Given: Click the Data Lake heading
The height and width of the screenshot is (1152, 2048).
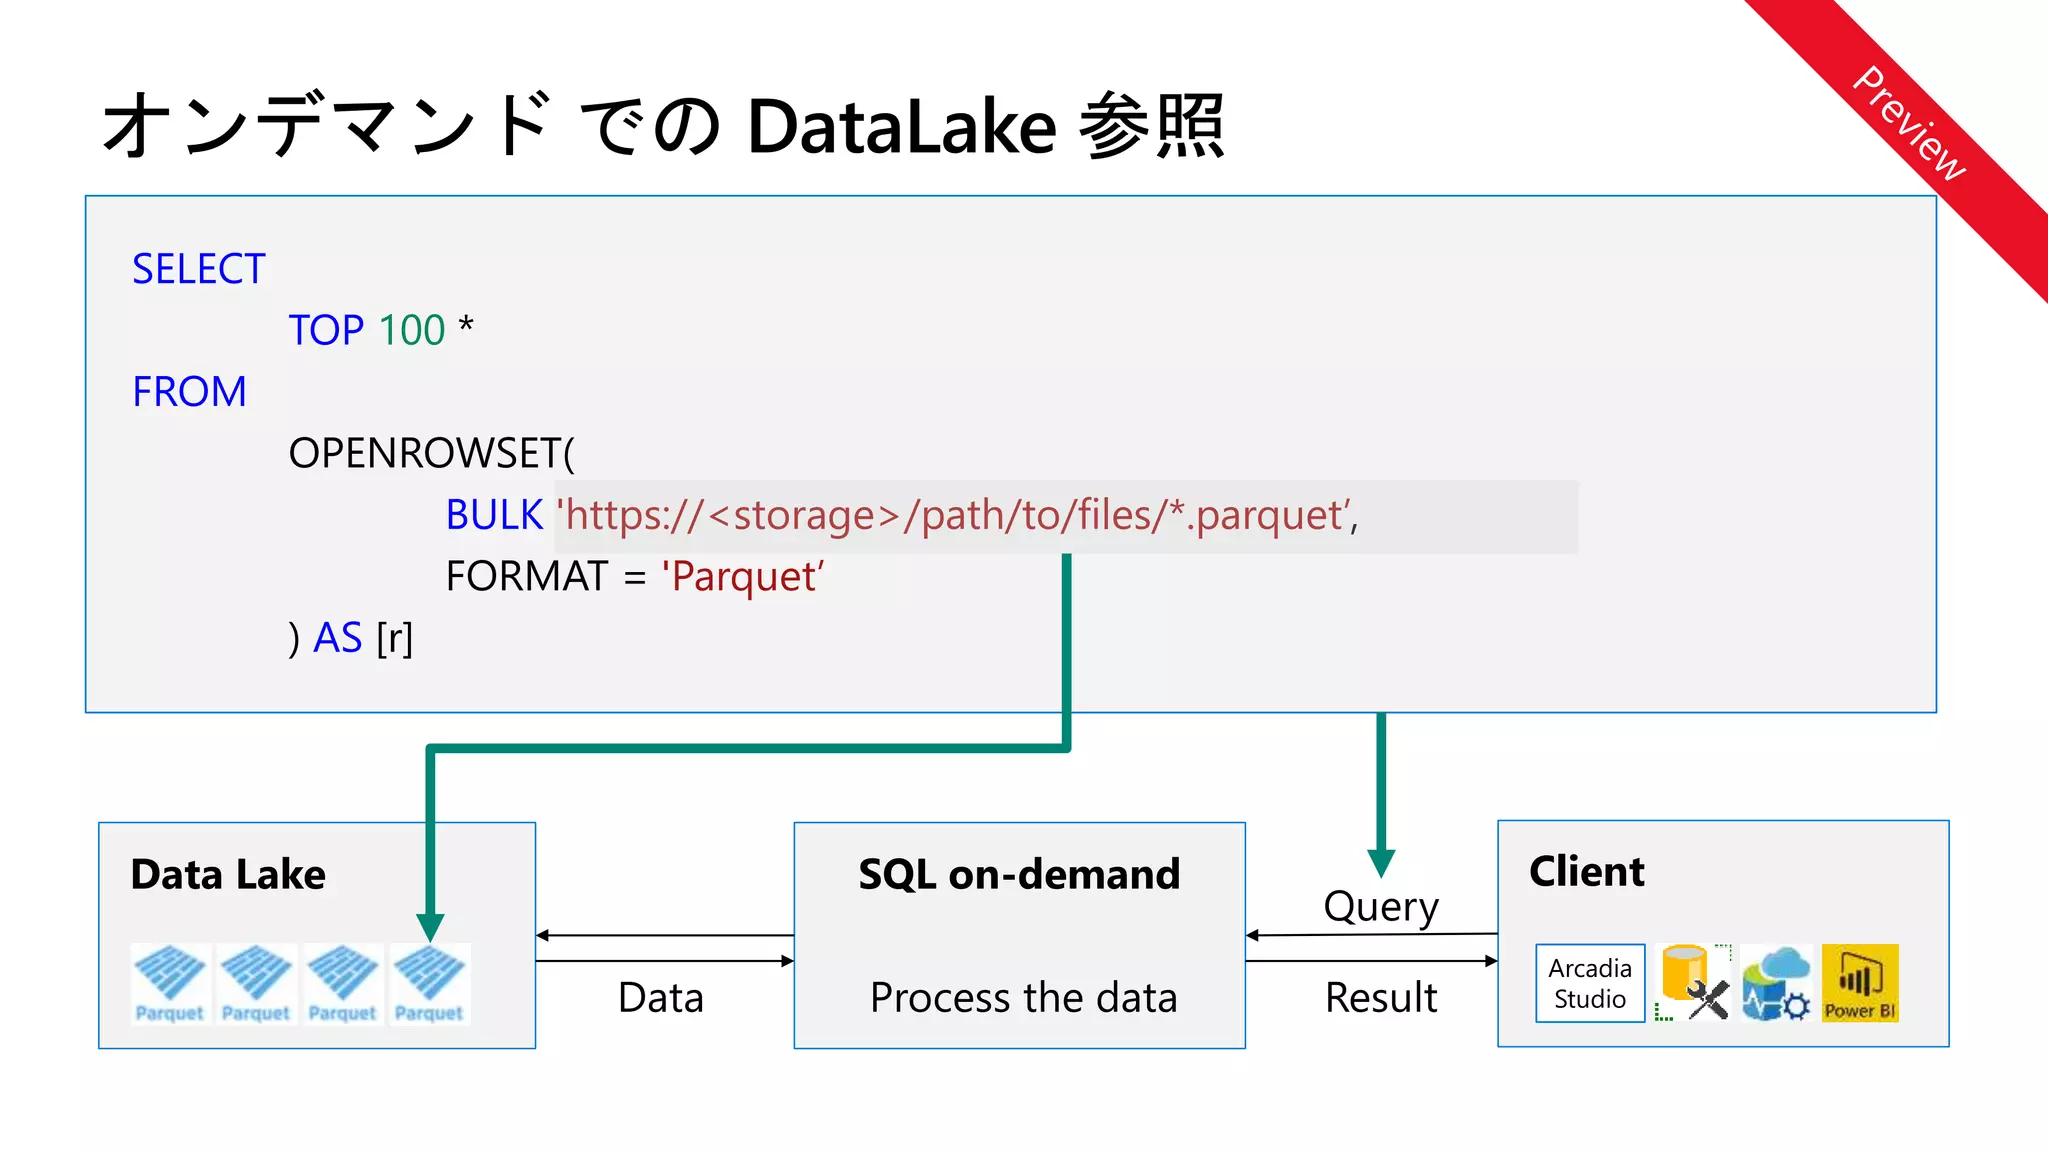Looking at the screenshot, I should (x=228, y=874).
